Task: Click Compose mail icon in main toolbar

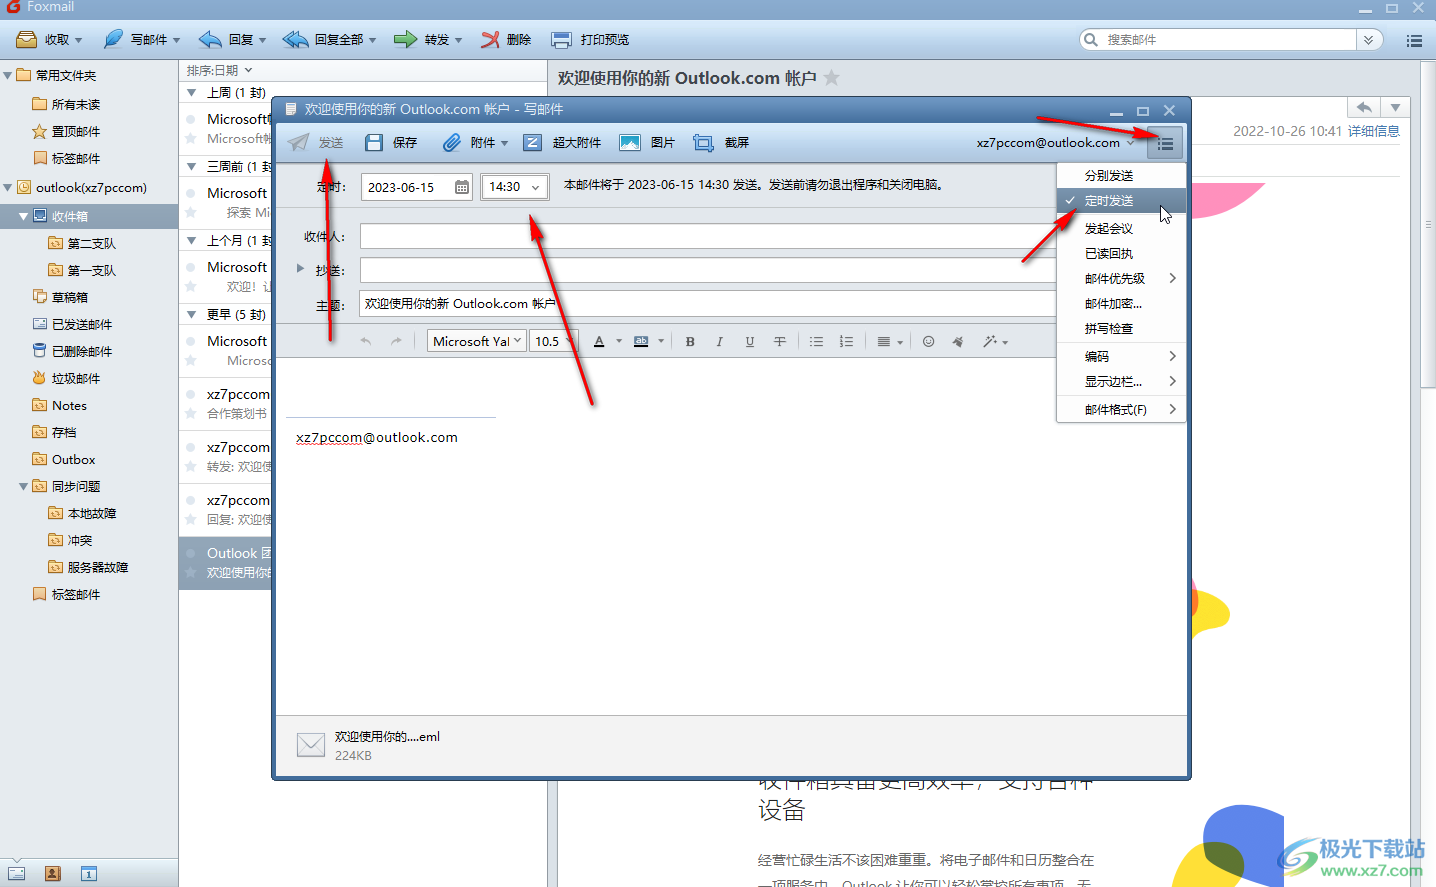Action: 113,40
